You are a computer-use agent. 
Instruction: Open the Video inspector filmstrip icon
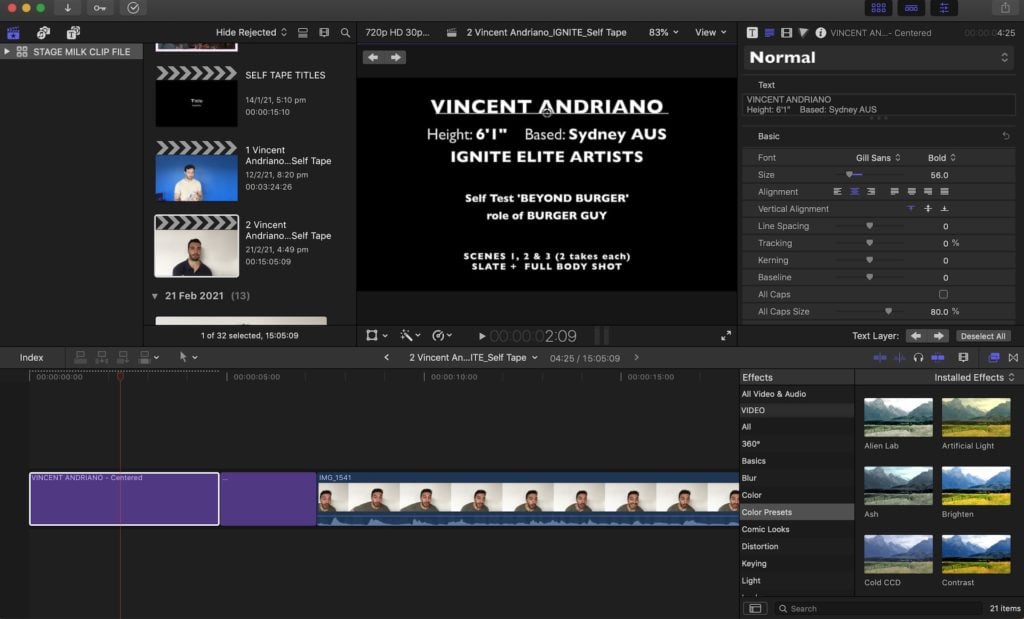786,33
